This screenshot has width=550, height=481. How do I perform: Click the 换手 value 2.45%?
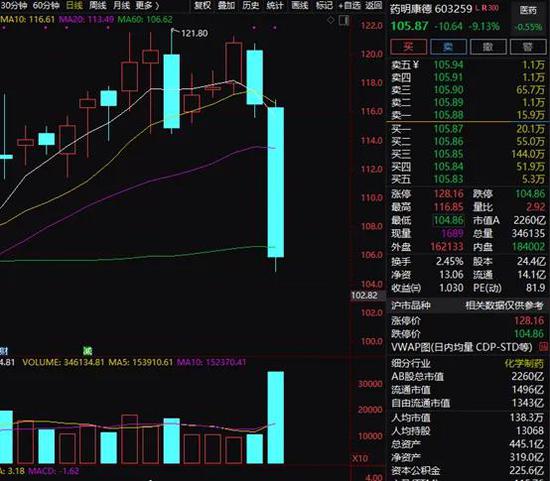[449, 261]
